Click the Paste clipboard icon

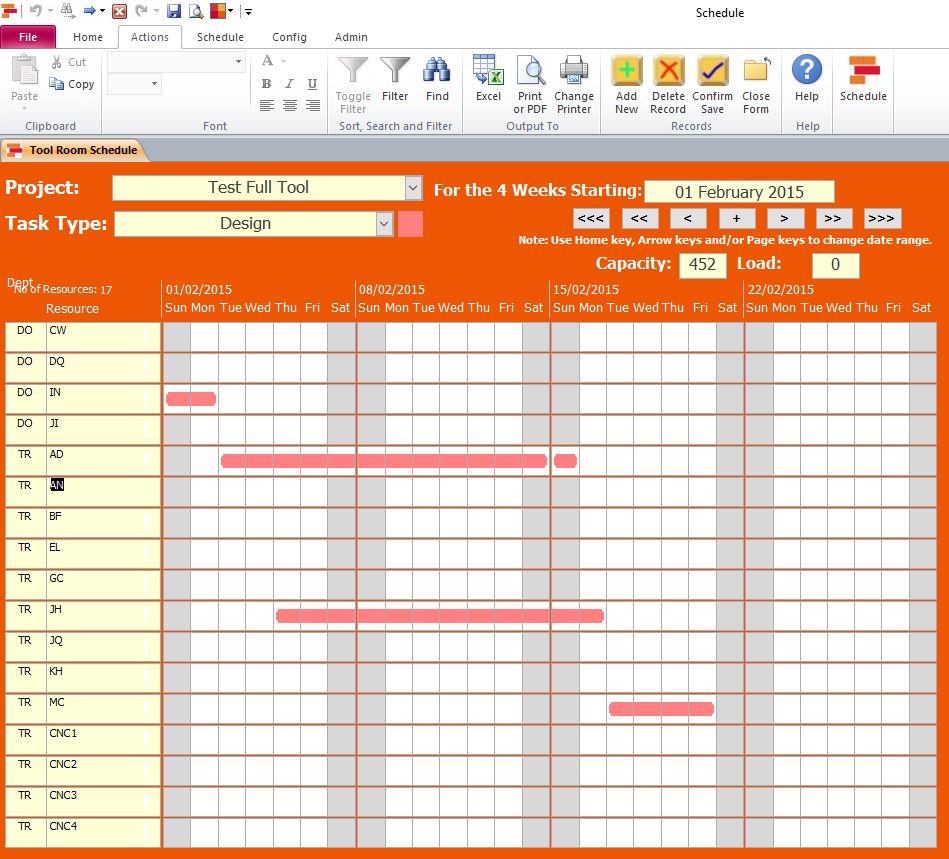coord(24,71)
